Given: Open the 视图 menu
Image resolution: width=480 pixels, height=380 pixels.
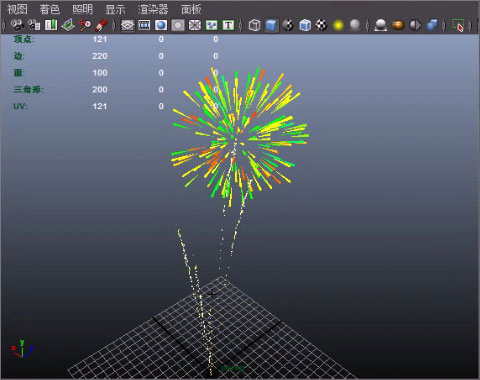Looking at the screenshot, I should 17,9.
